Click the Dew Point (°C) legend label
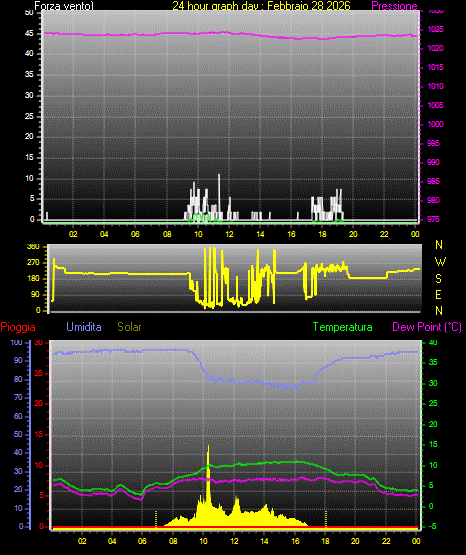This screenshot has height=555, width=466. [x=427, y=327]
